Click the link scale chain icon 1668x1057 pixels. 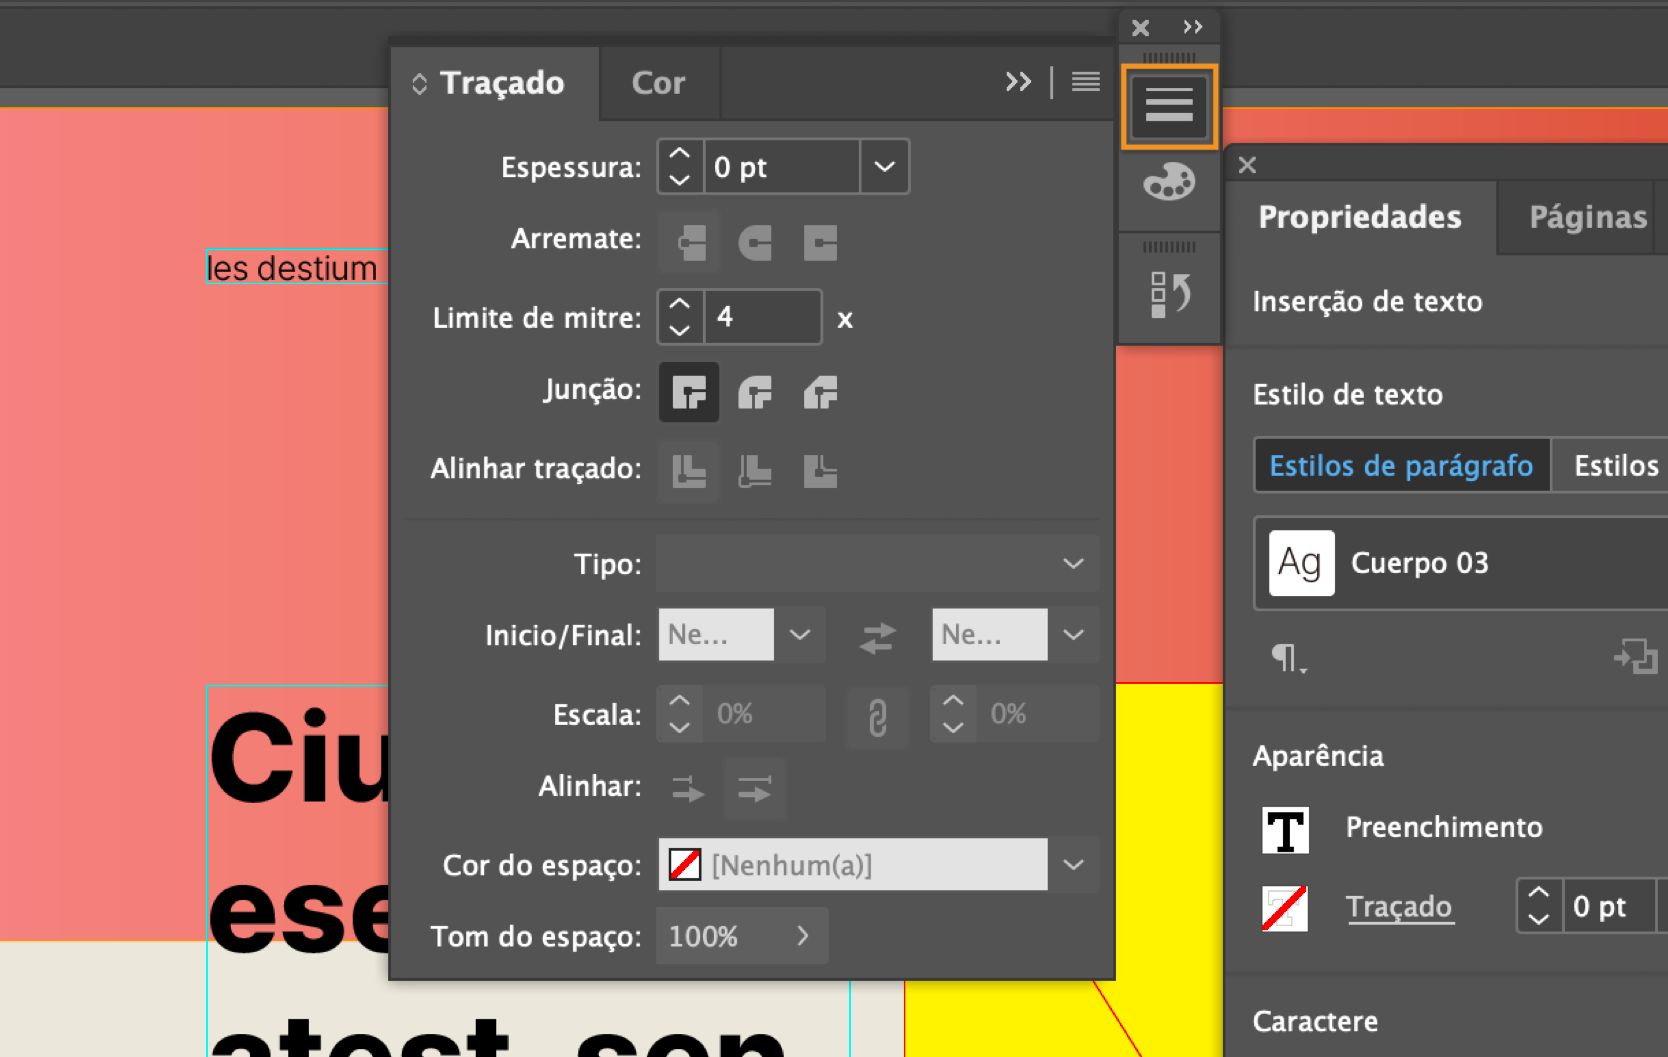[x=877, y=716]
